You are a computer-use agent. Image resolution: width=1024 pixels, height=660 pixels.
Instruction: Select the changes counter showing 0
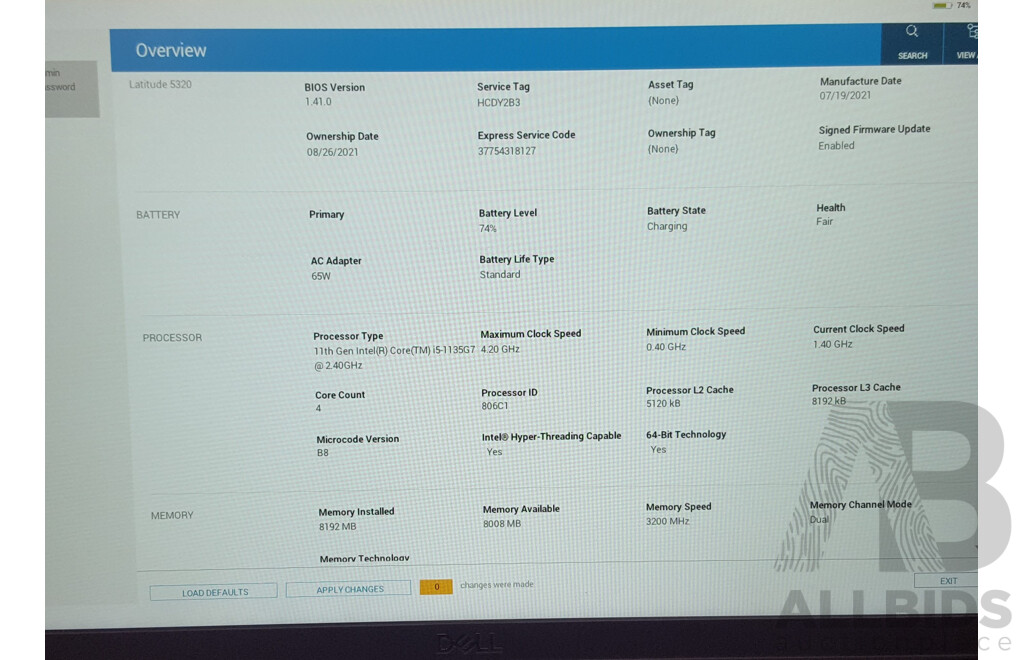[436, 586]
